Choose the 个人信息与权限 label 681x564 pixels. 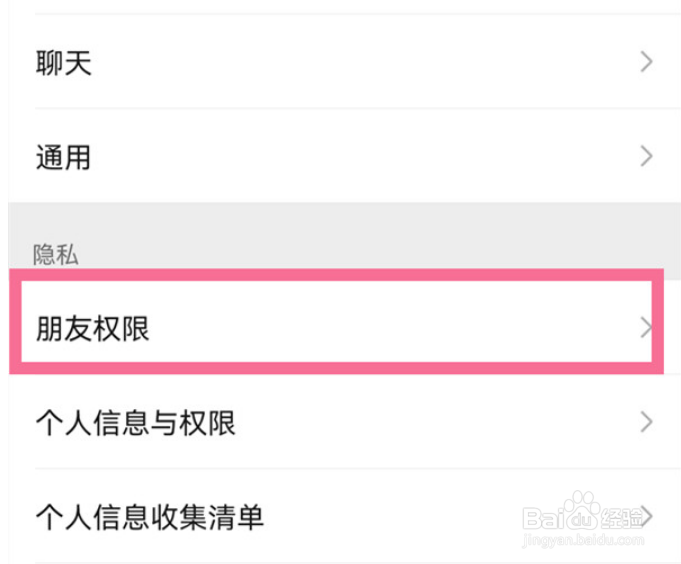[135, 423]
